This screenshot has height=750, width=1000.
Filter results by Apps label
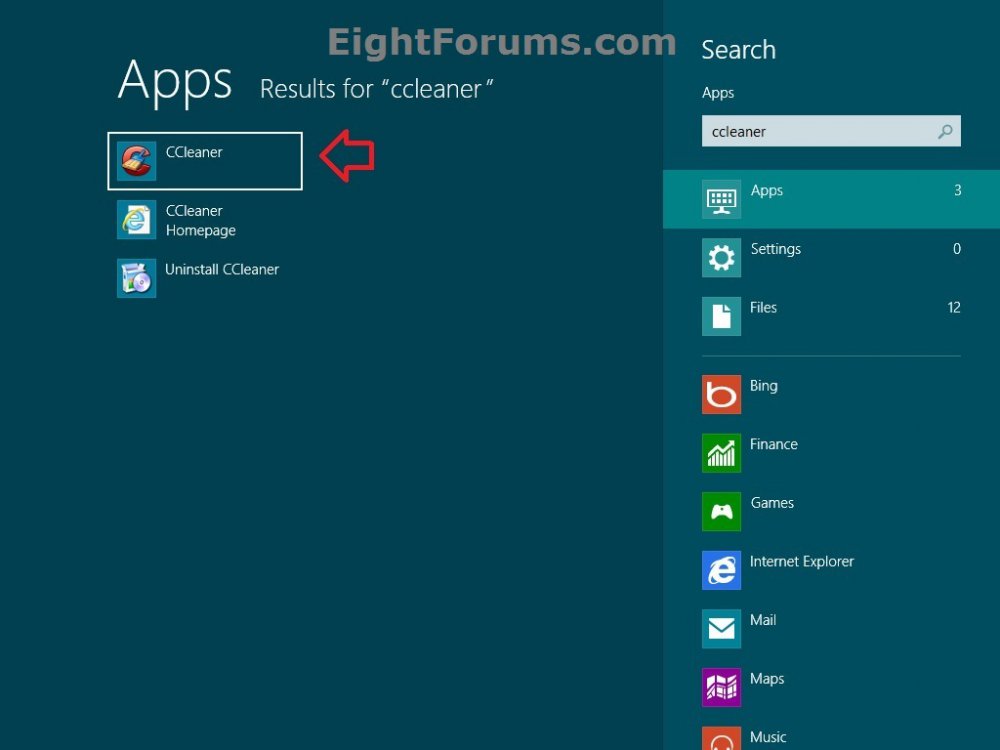pos(767,191)
